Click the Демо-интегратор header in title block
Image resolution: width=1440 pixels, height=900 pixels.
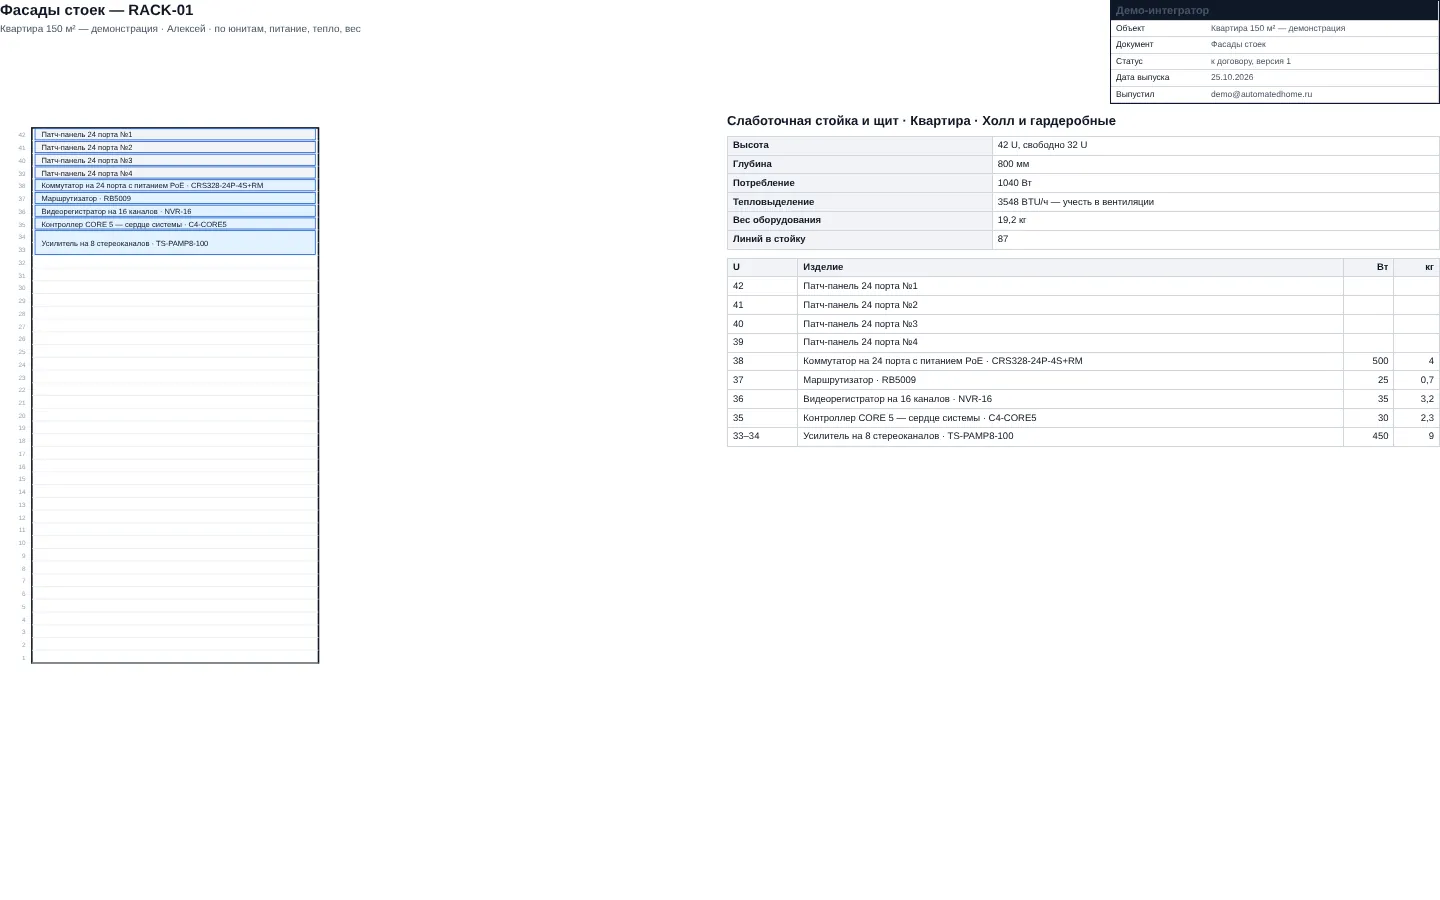coord(1275,10)
